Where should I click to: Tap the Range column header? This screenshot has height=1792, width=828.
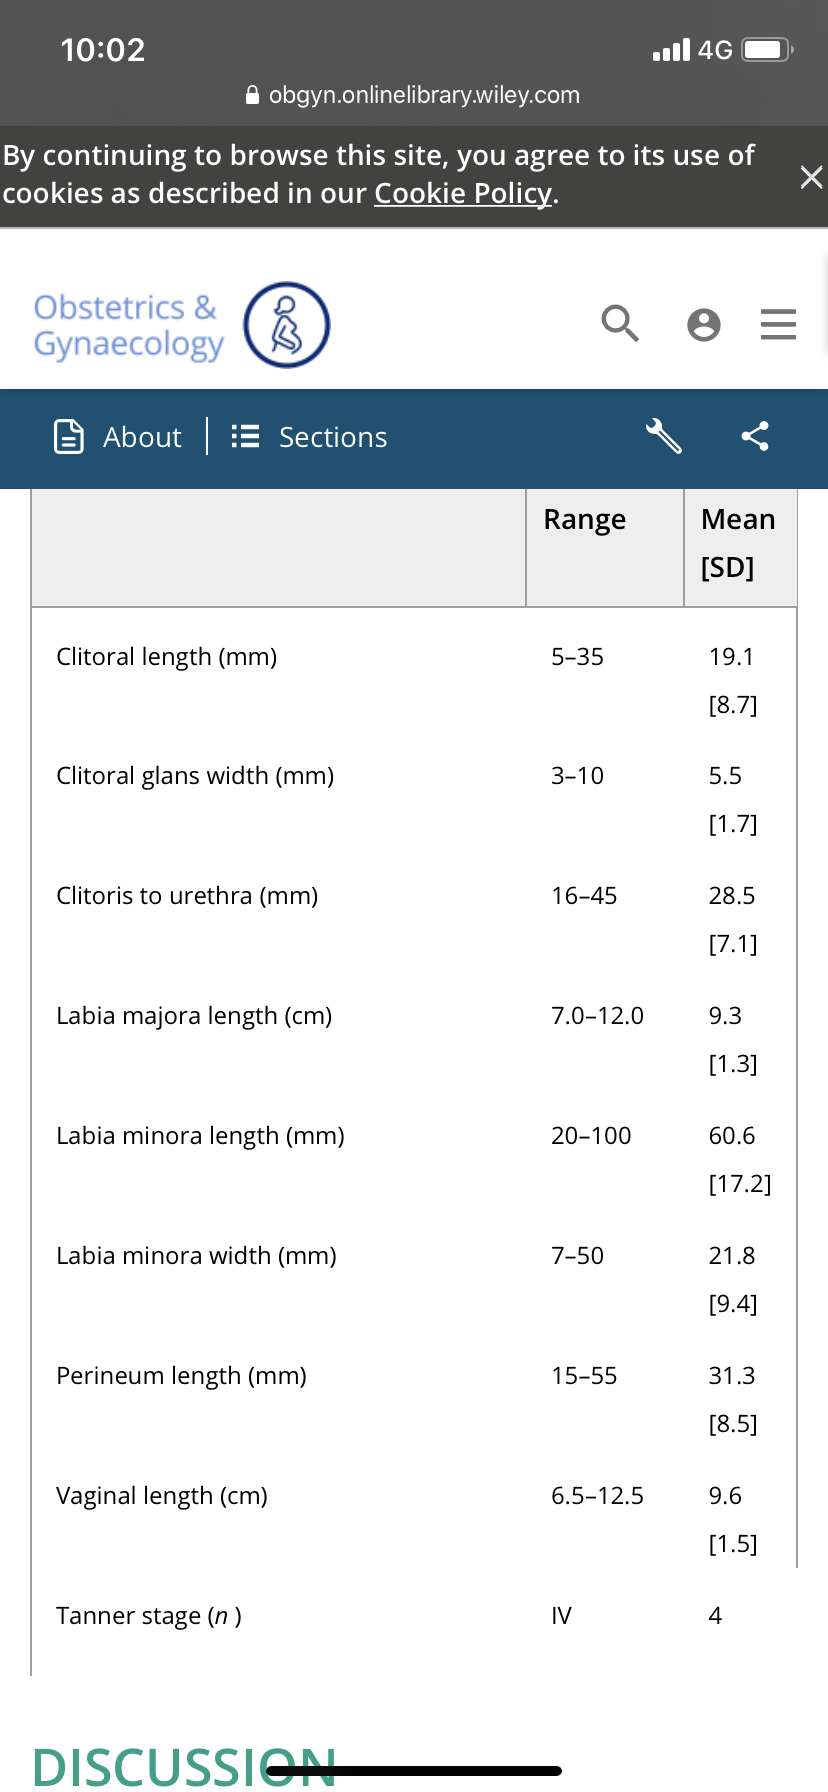coord(585,520)
